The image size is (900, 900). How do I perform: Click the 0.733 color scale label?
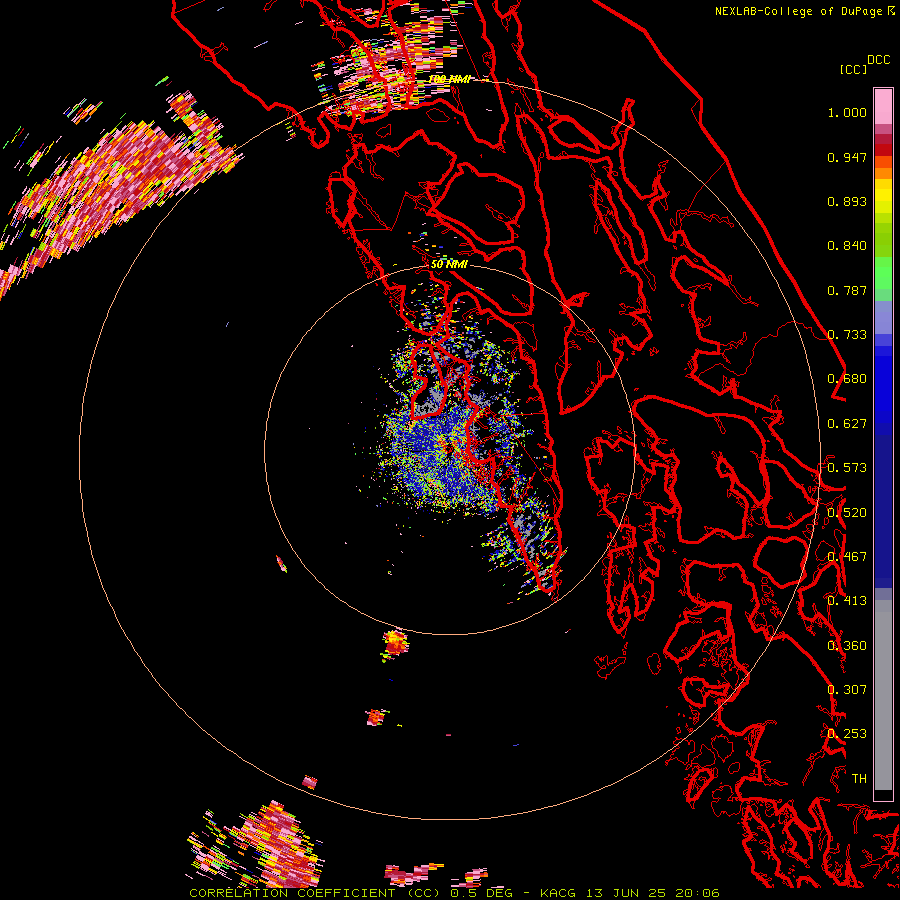(847, 335)
